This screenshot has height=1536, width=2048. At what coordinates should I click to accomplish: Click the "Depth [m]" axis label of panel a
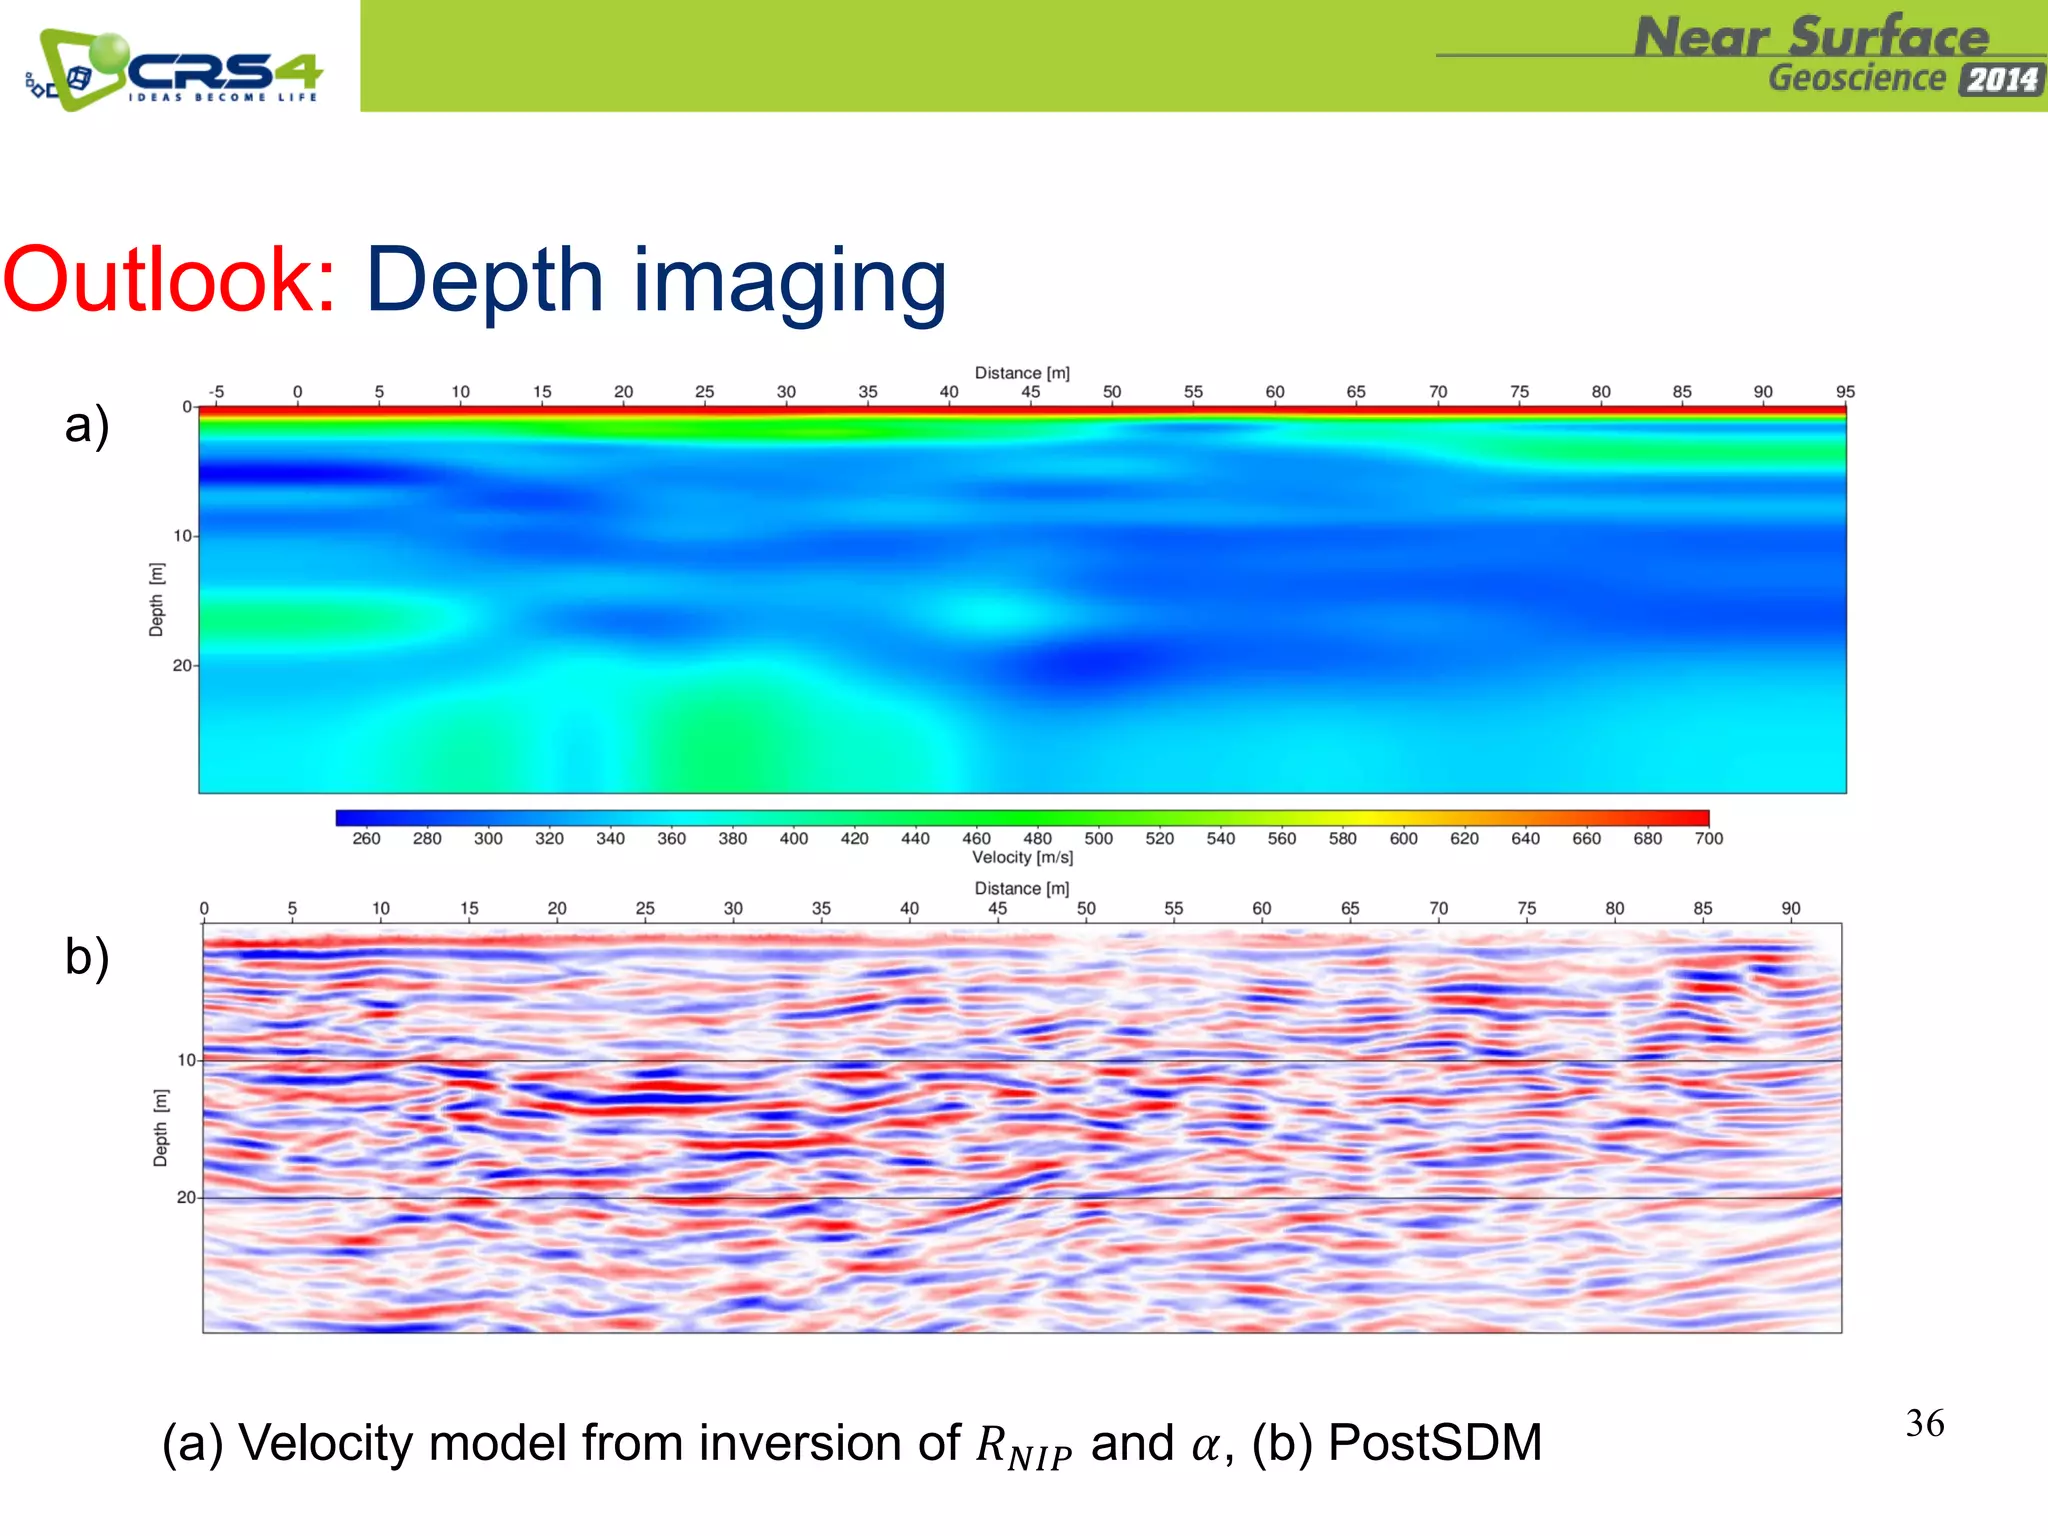[x=156, y=600]
